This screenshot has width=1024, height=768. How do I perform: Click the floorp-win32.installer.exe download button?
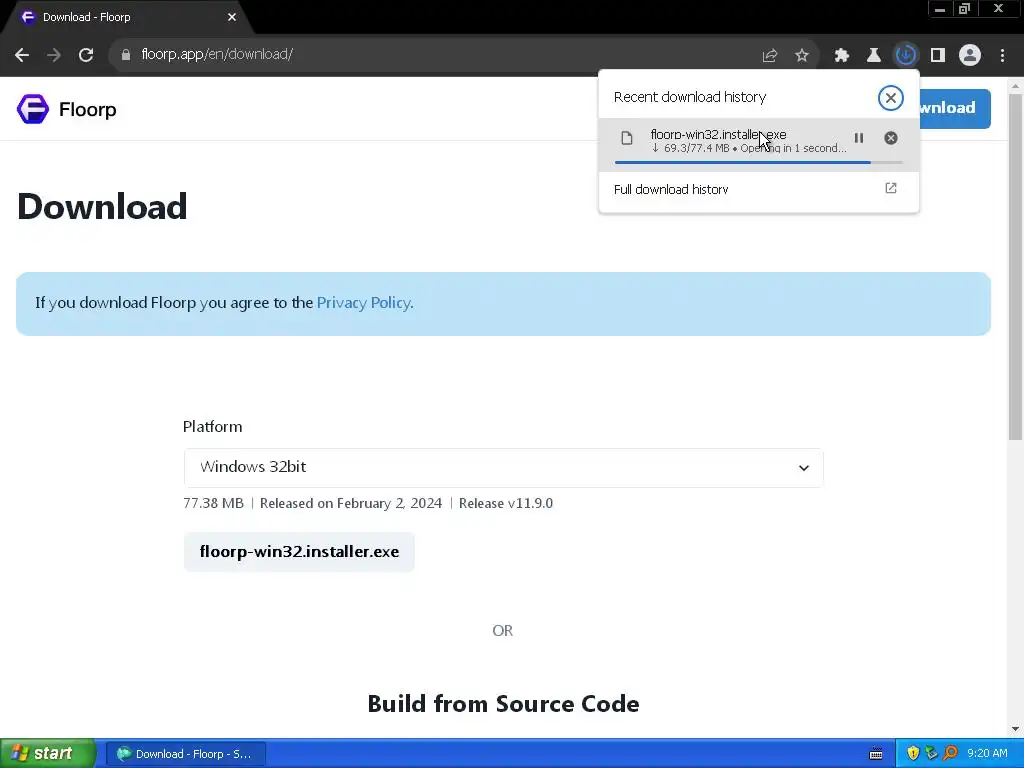(299, 552)
